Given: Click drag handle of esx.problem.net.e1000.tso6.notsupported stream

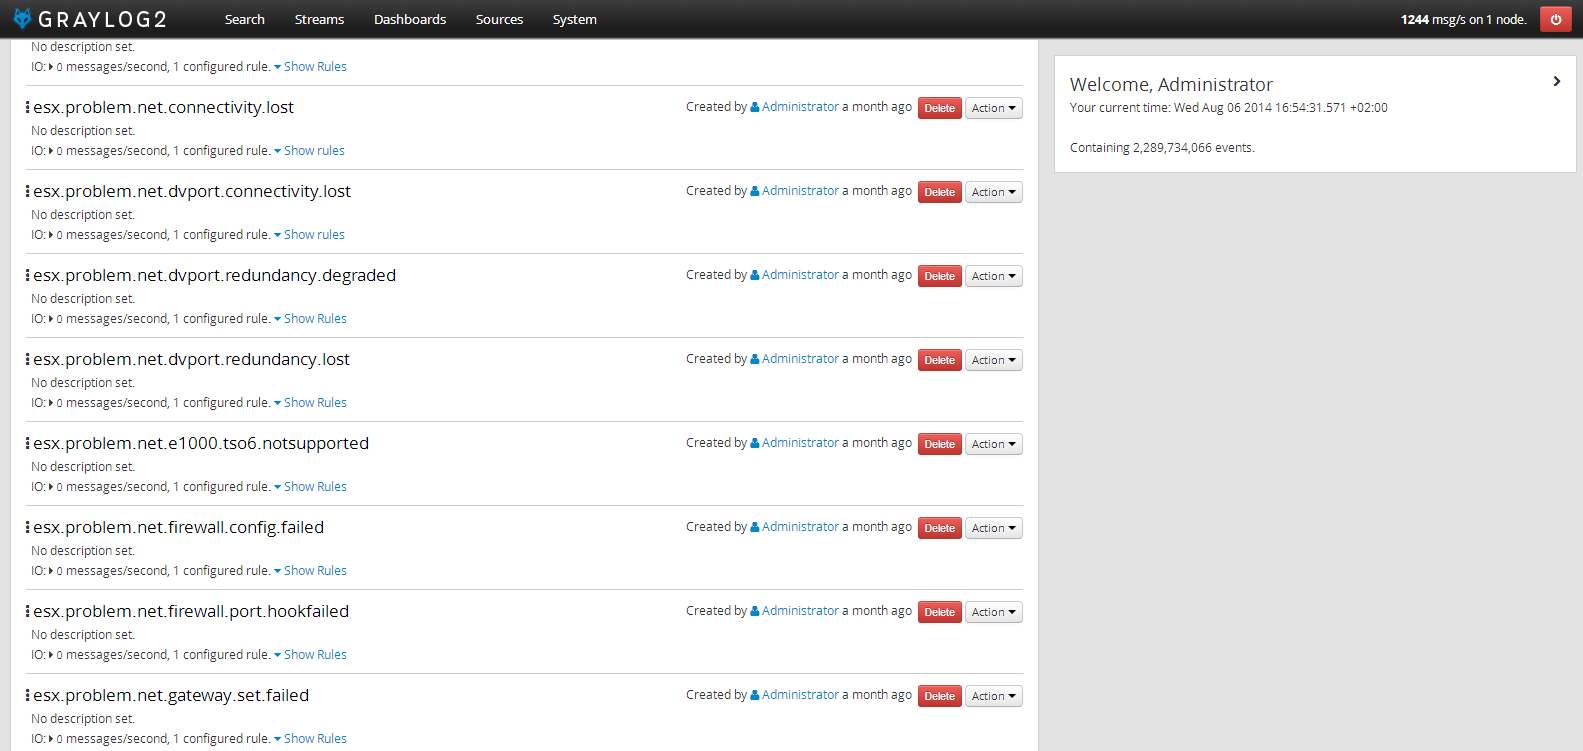Looking at the screenshot, I should 27,443.
